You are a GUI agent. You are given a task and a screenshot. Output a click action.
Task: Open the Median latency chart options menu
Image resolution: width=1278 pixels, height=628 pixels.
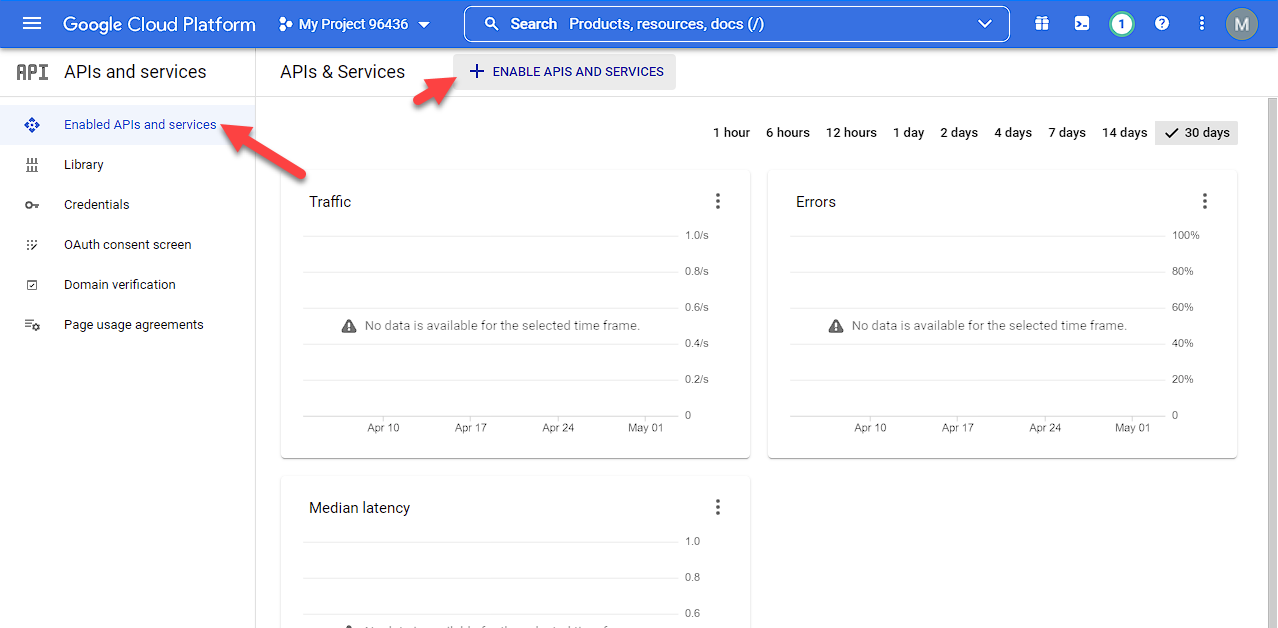[x=718, y=507]
